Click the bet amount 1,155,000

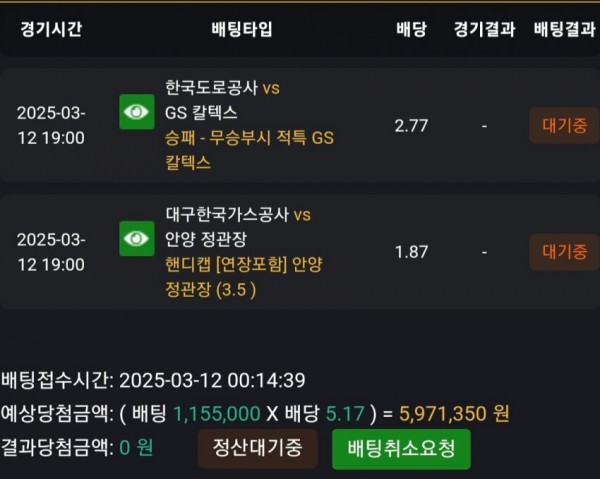tap(216, 412)
